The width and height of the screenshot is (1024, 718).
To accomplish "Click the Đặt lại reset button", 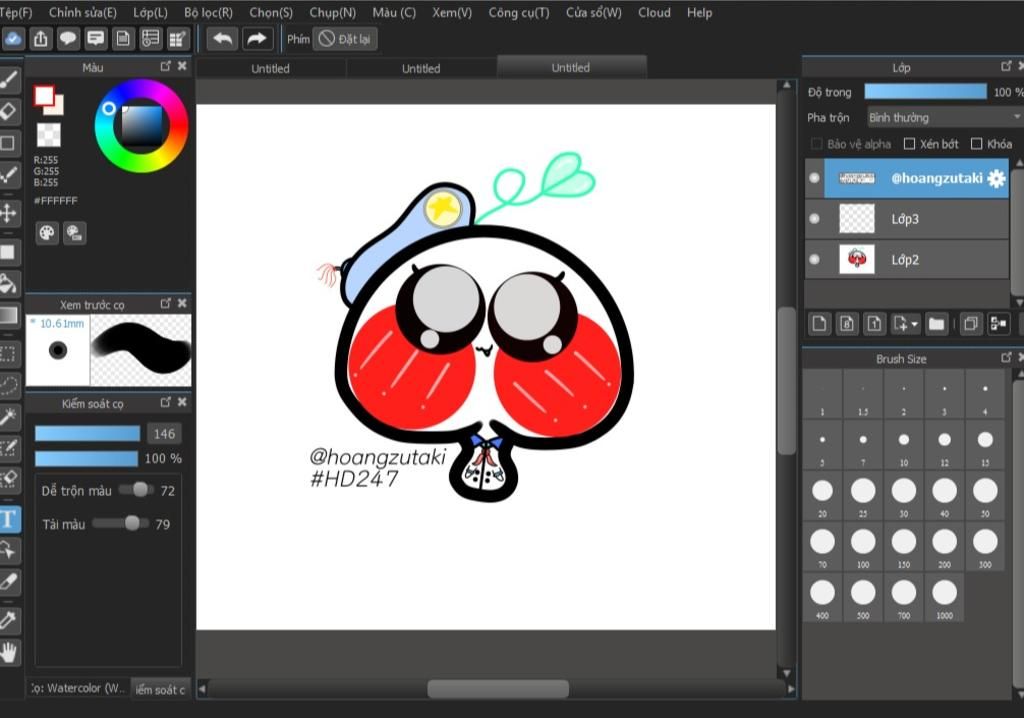I will (345, 39).
